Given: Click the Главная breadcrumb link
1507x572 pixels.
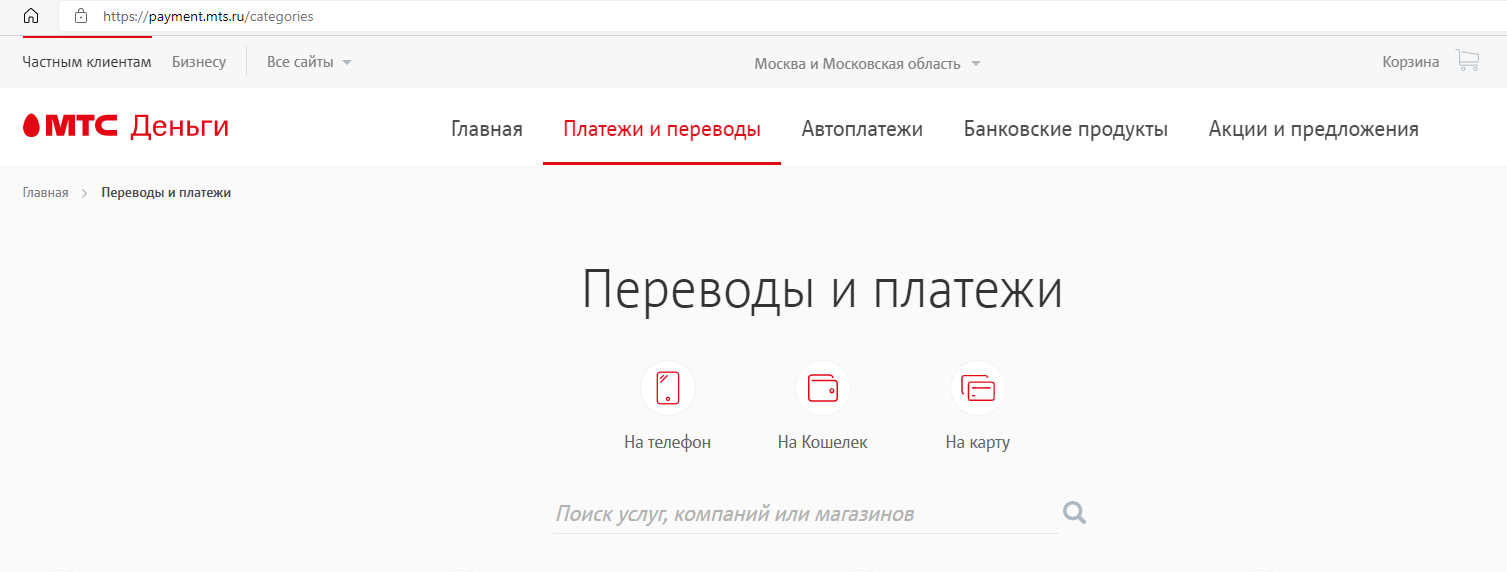Looking at the screenshot, I should point(46,193).
